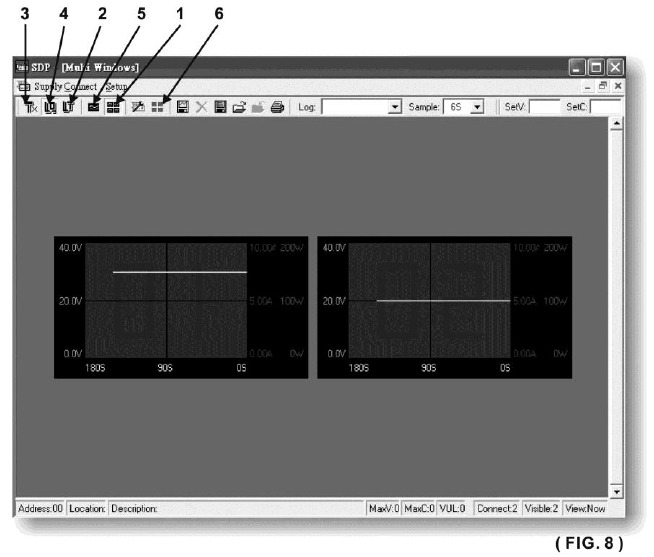Click the open folder icon in toolbar
Image resolution: width=654 pixels, height=557 pixels.
[240, 106]
